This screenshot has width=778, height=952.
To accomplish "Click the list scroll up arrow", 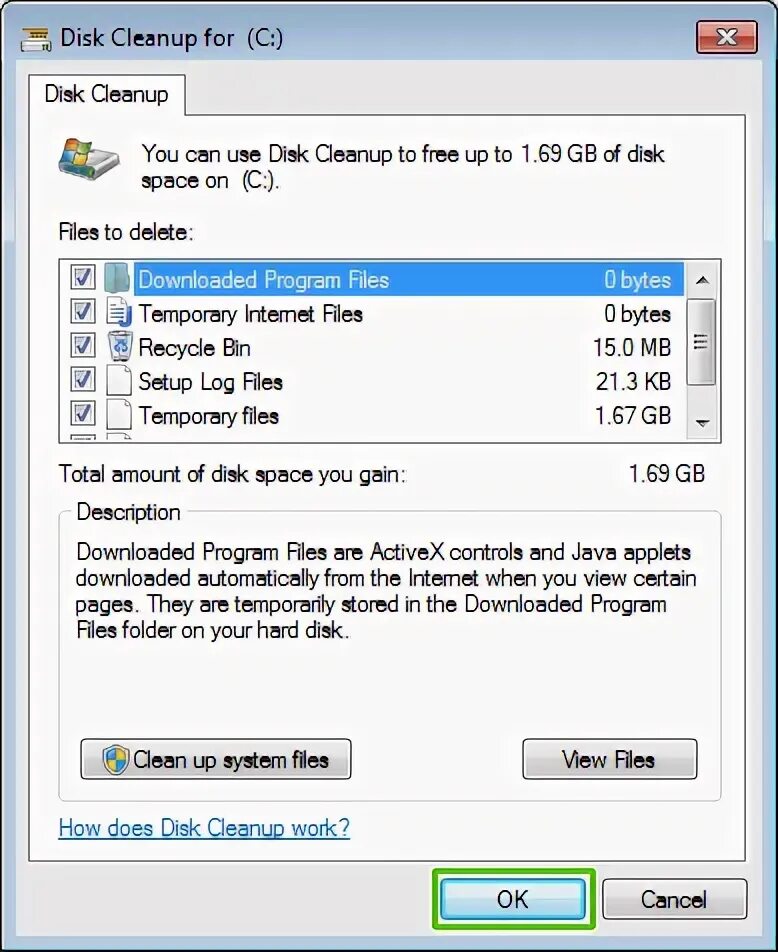I will coord(702,280).
